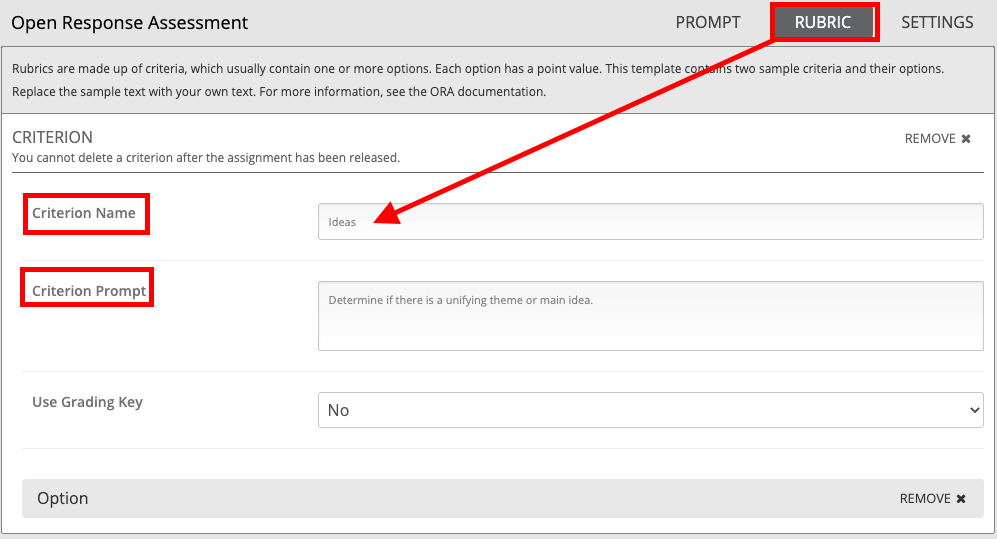Switch to the PROMPT tab
The height and width of the screenshot is (539, 997).
(x=708, y=22)
